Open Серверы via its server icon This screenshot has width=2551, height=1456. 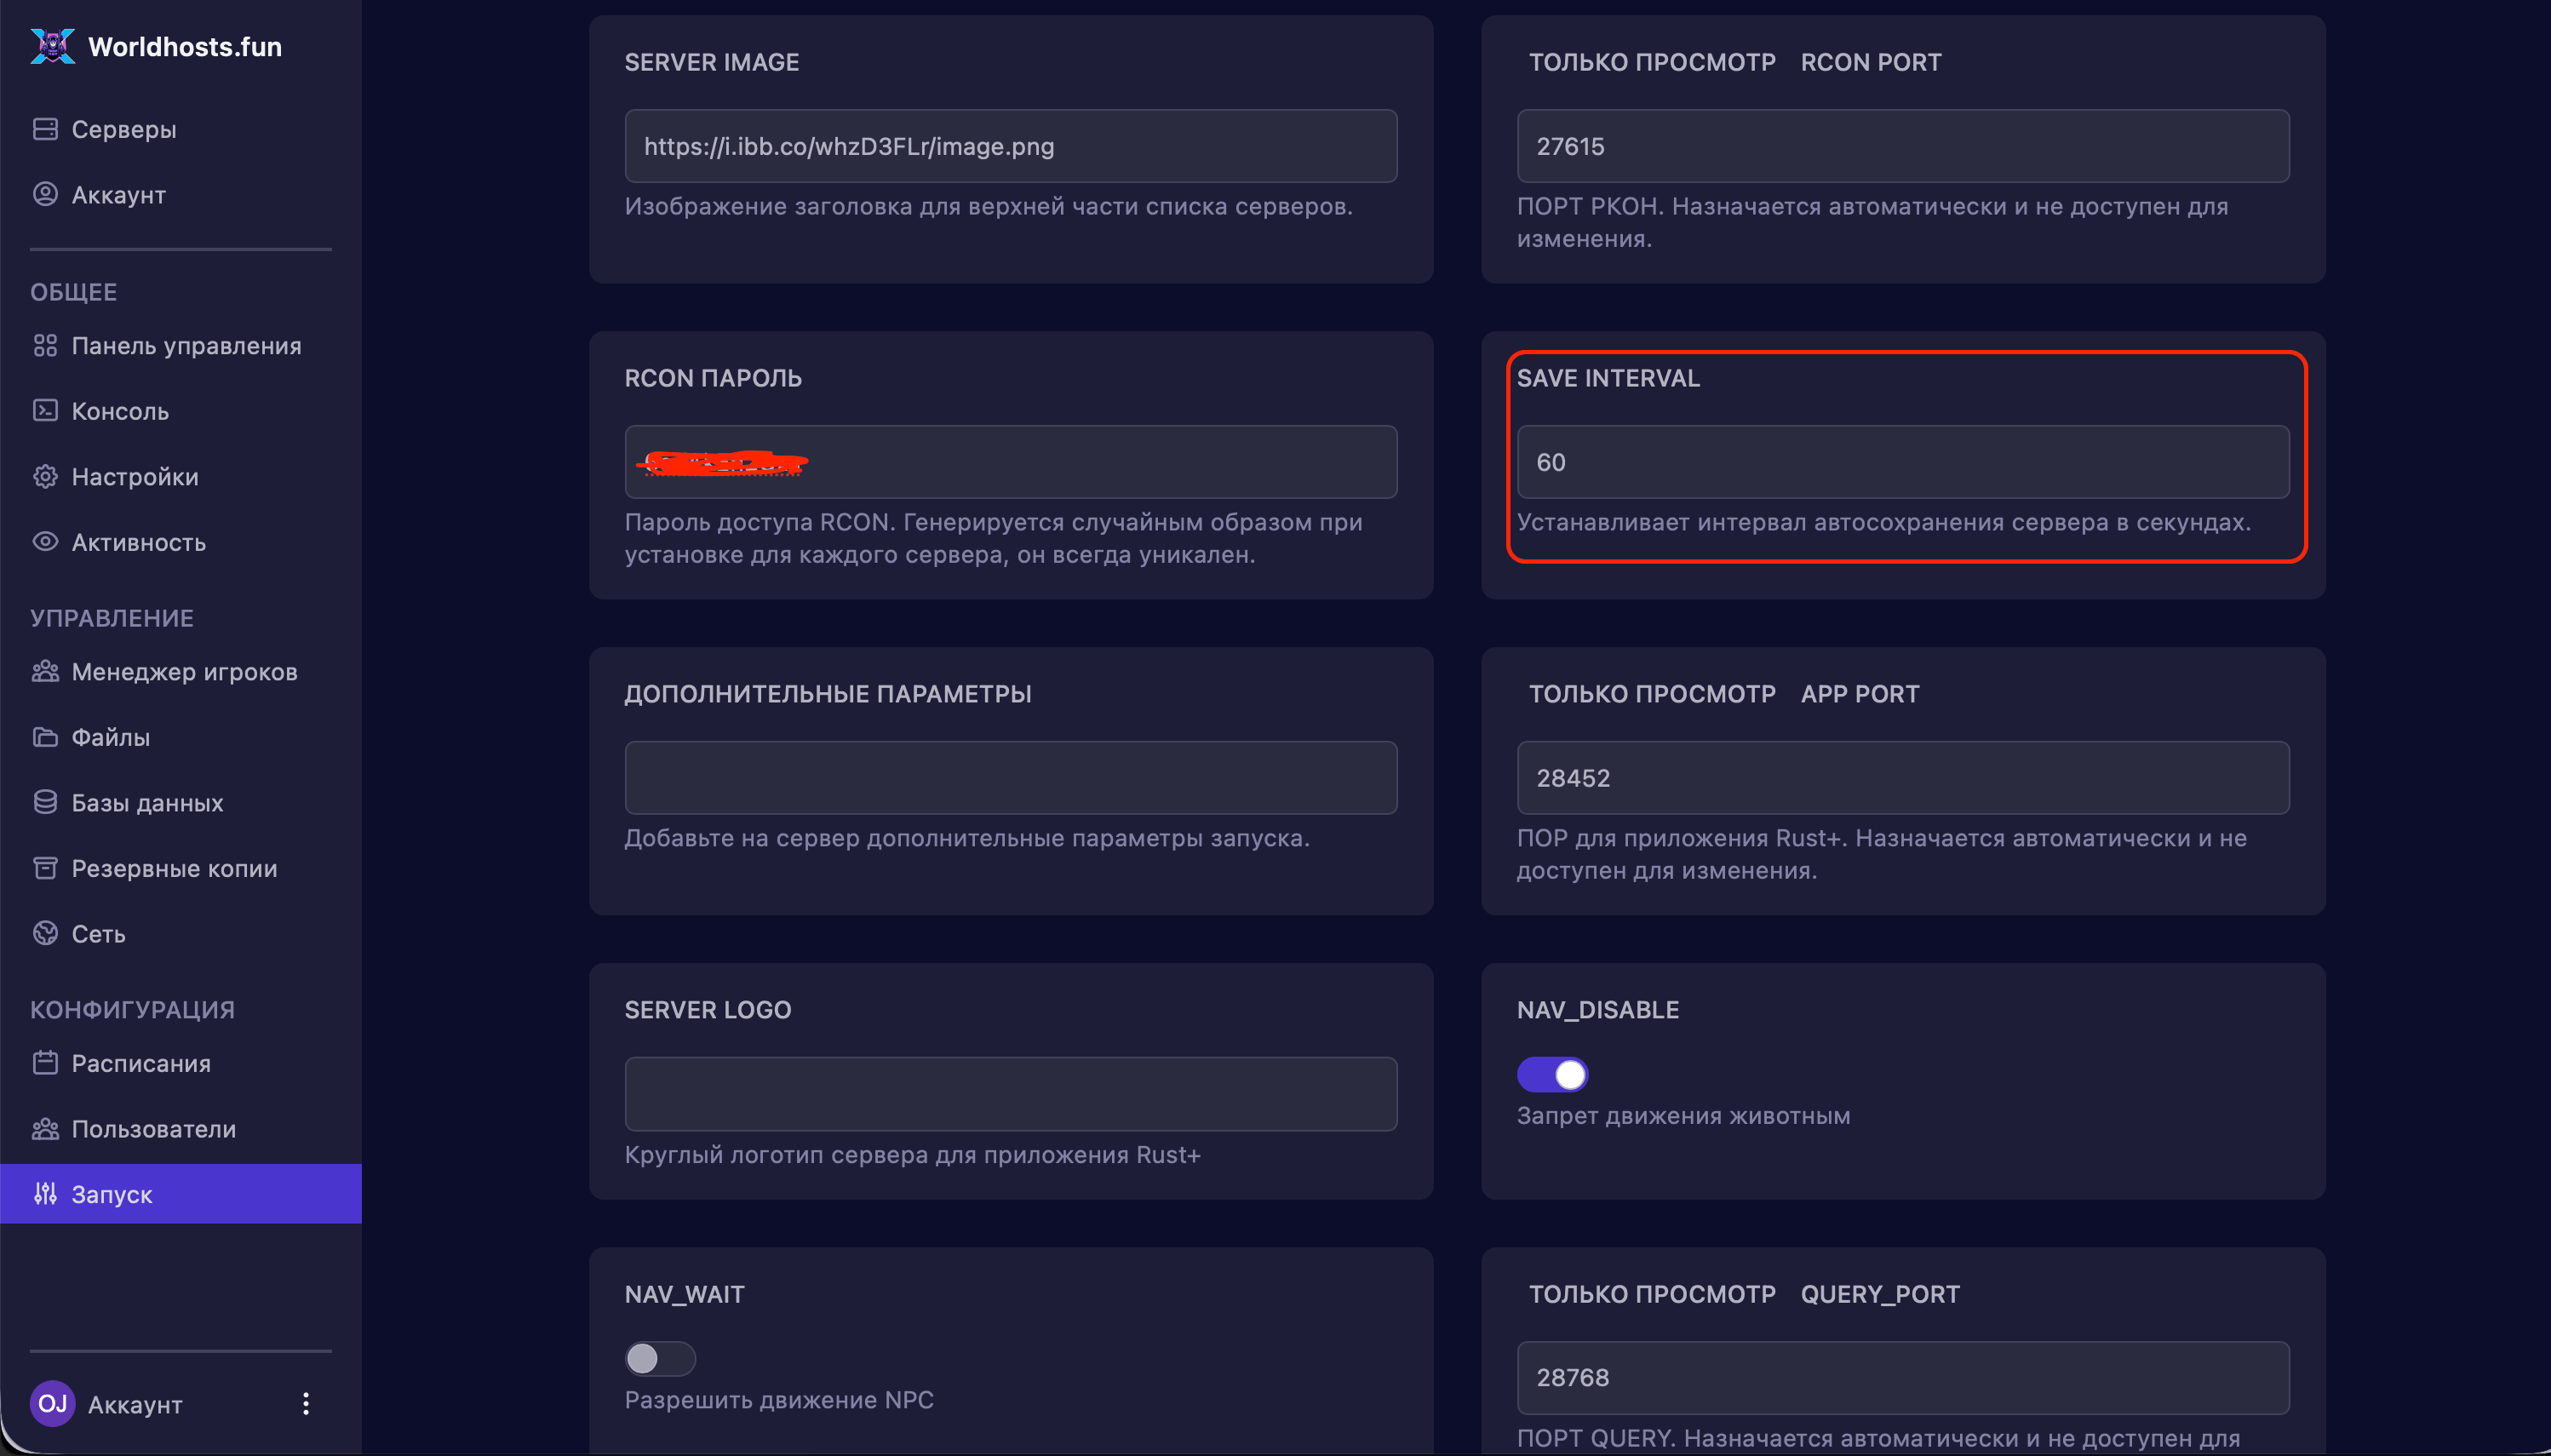pyautogui.click(x=45, y=129)
